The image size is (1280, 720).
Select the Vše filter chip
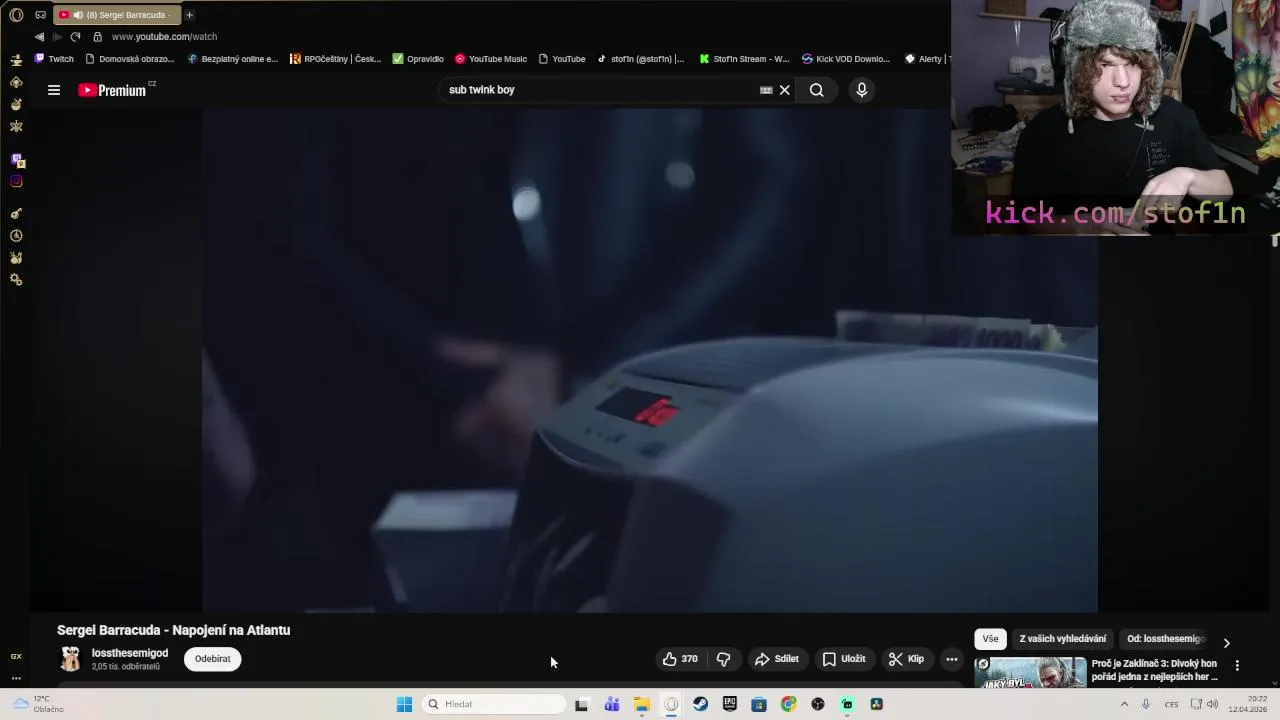pyautogui.click(x=990, y=639)
